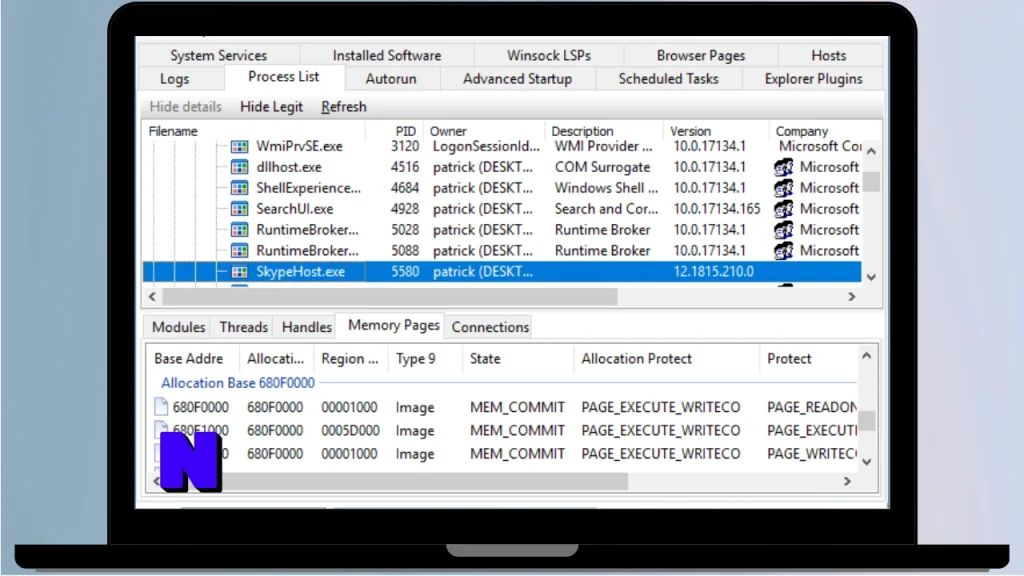Open the Installed Software tab

387,56
